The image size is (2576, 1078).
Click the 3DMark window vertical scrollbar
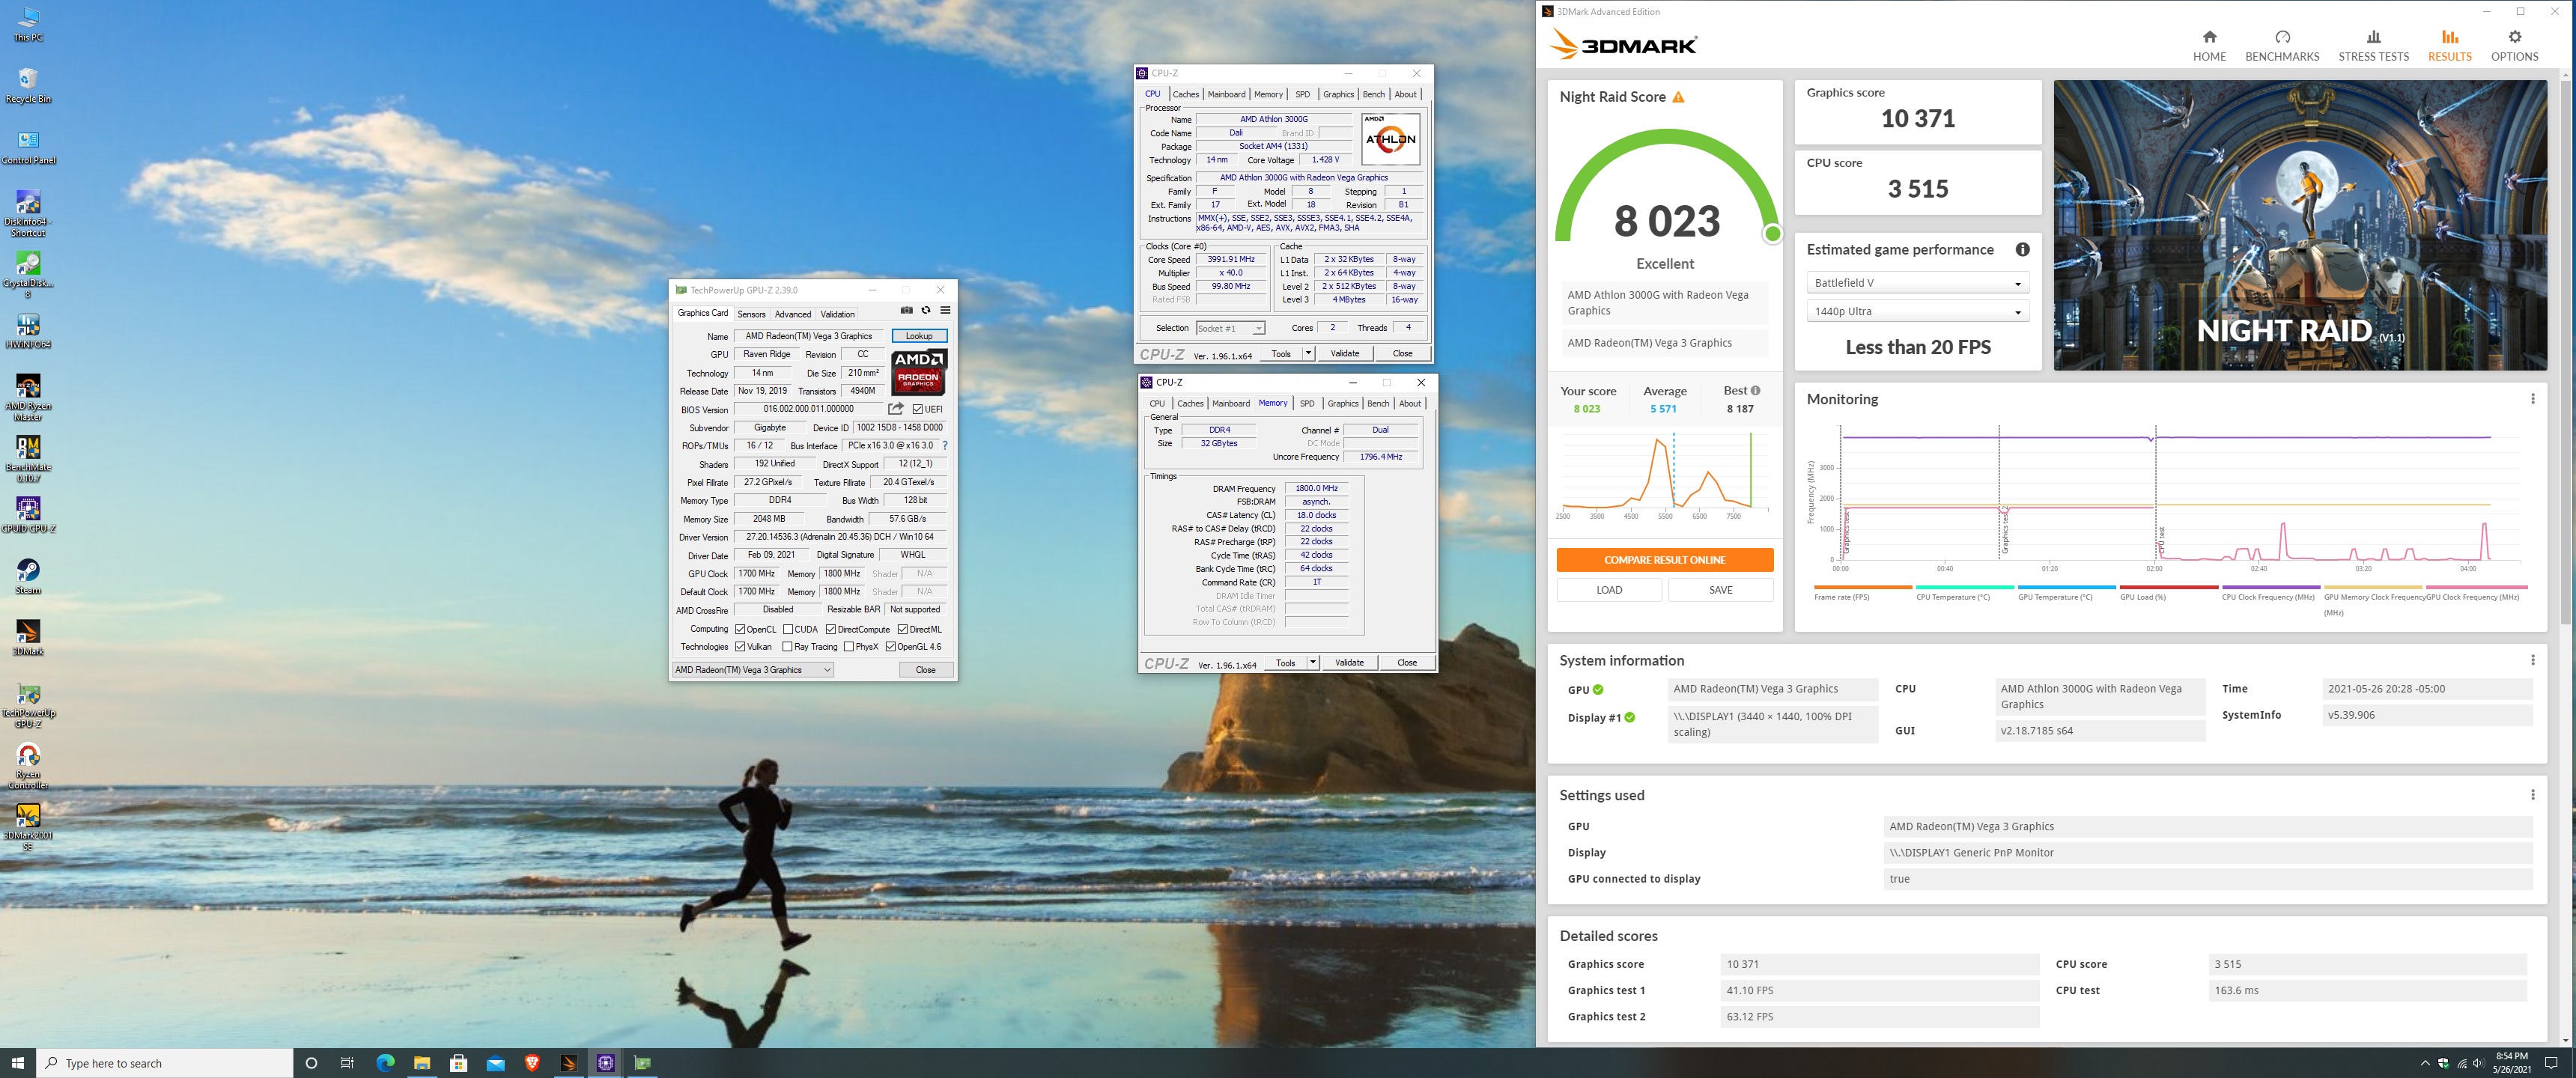click(x=2567, y=350)
